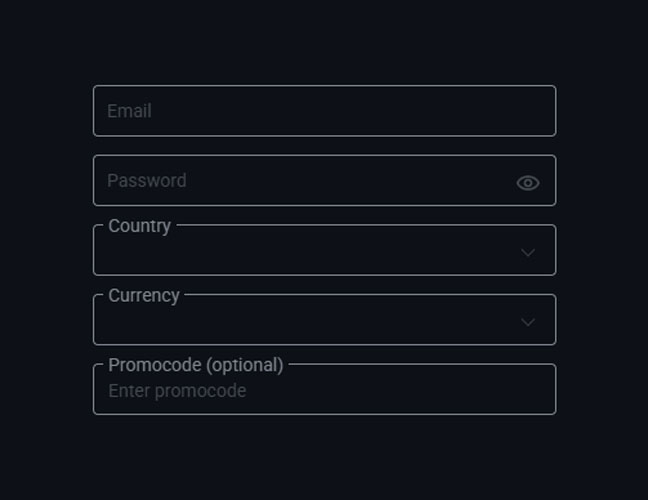Toggle password visibility with the eye icon
The height and width of the screenshot is (500, 648).
528,183
